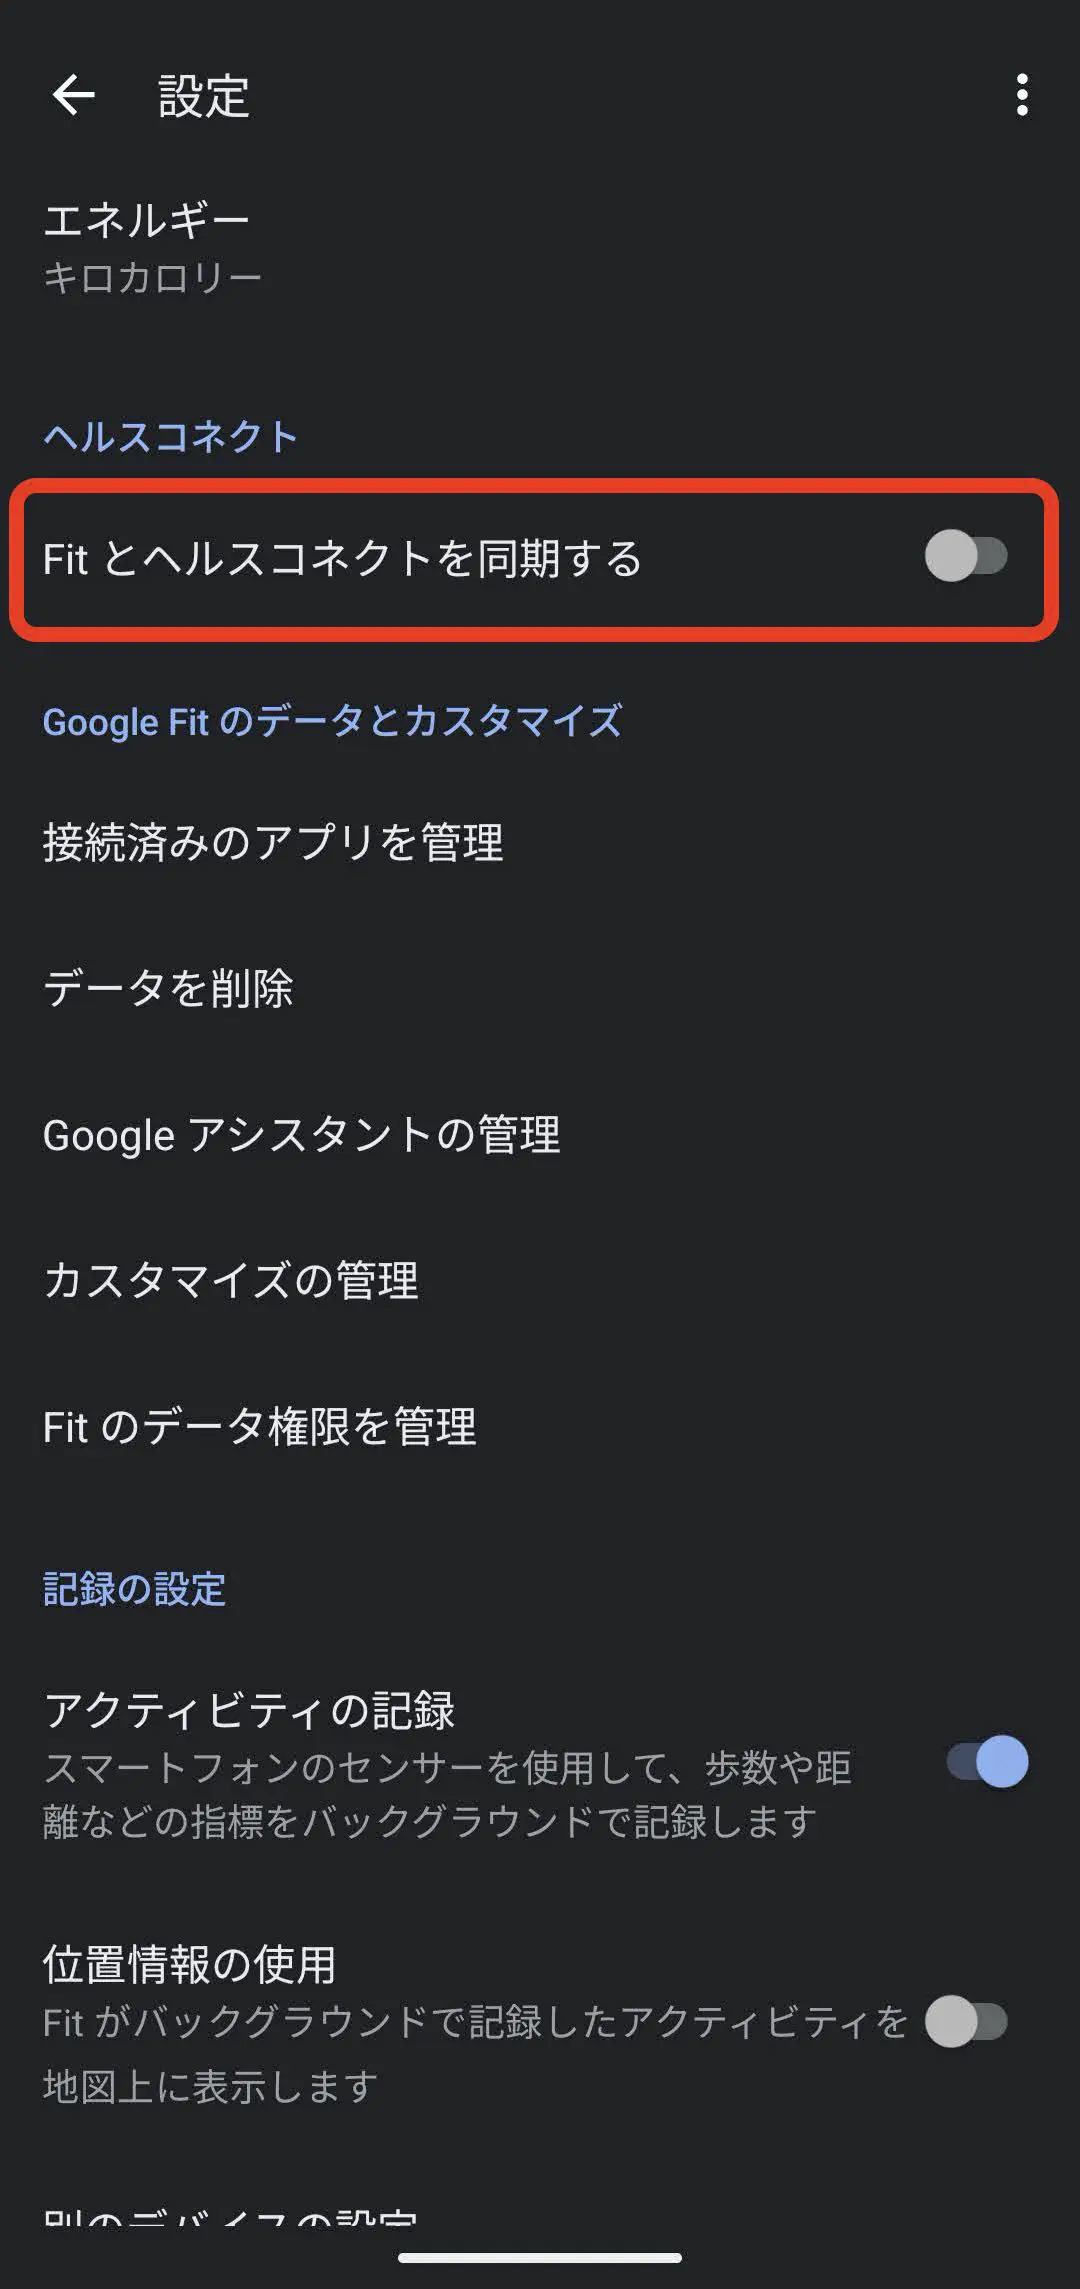The height and width of the screenshot is (2289, 1080).
Task: Open Google アシスタントの管理
Action: (301, 1134)
